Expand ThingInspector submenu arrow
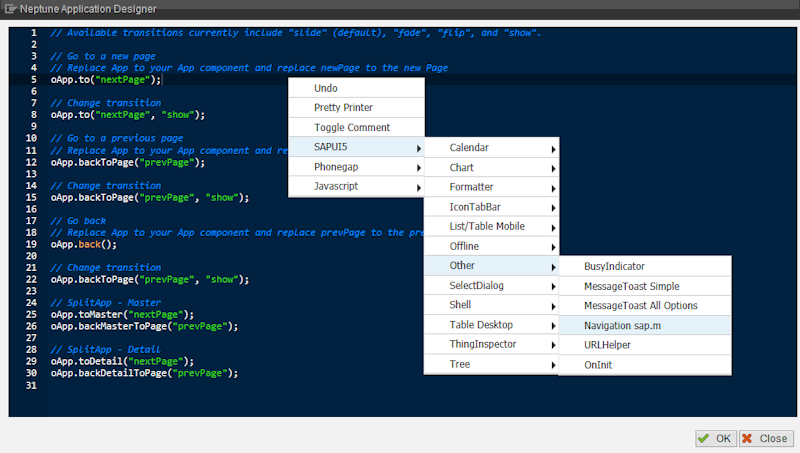 tap(554, 345)
